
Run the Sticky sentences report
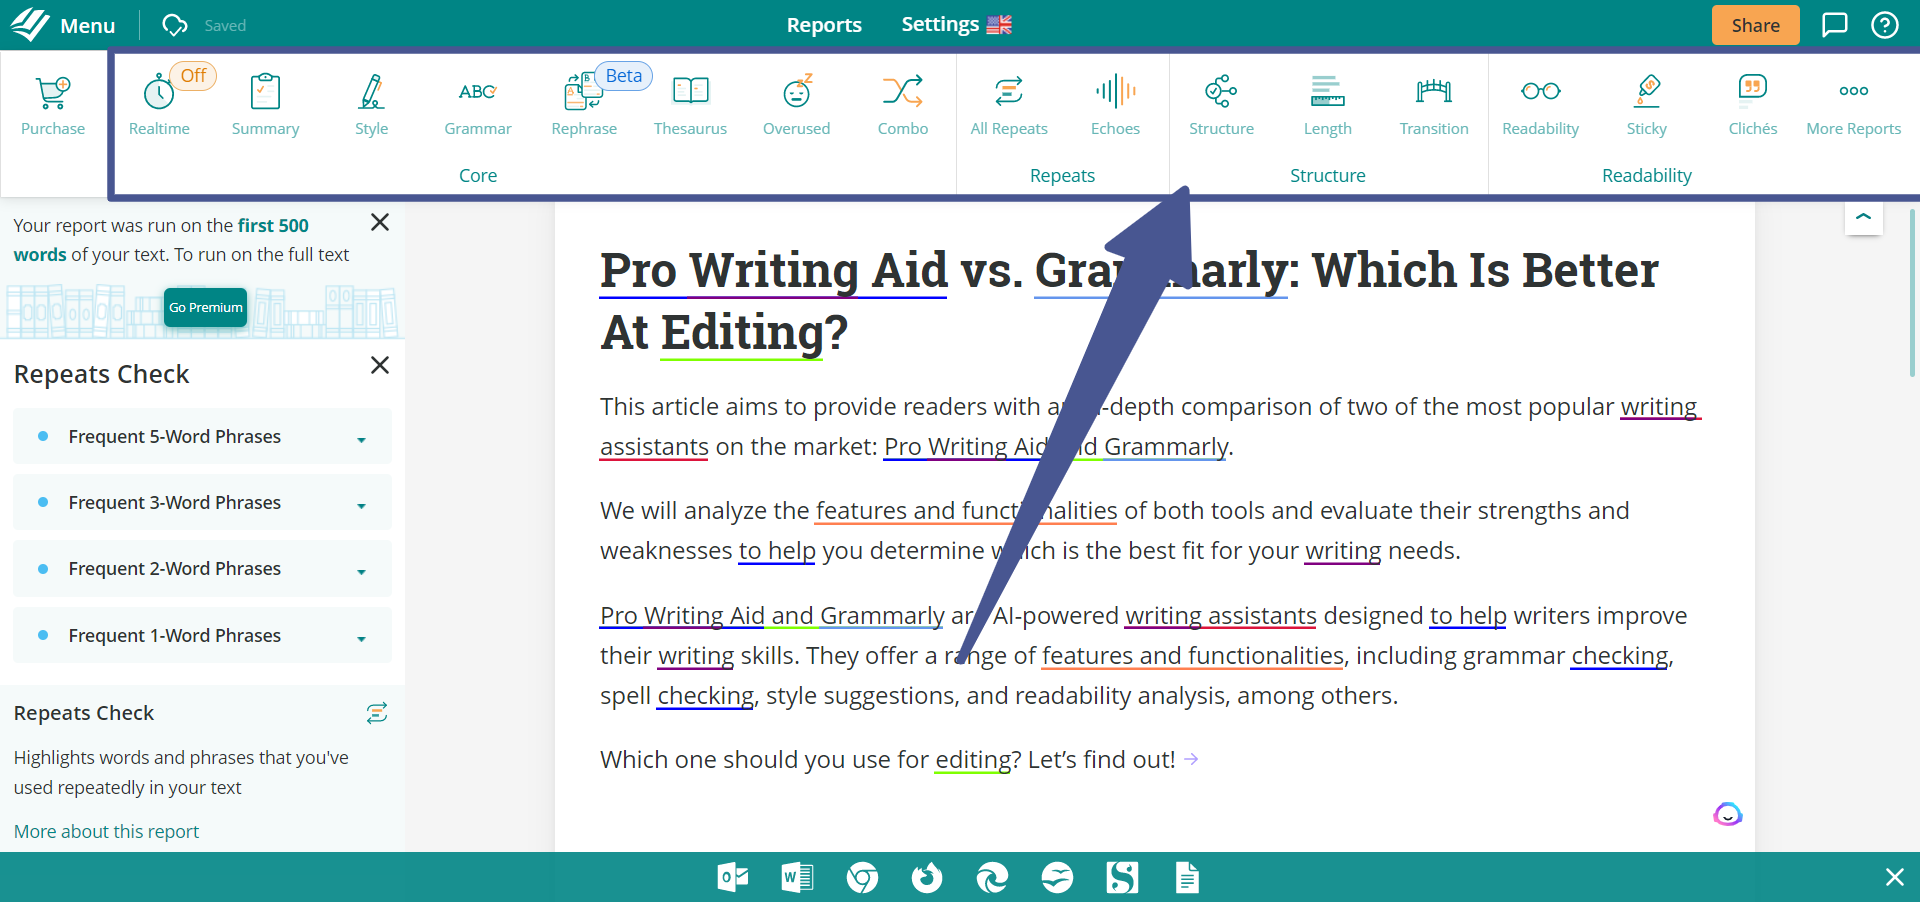point(1647,104)
